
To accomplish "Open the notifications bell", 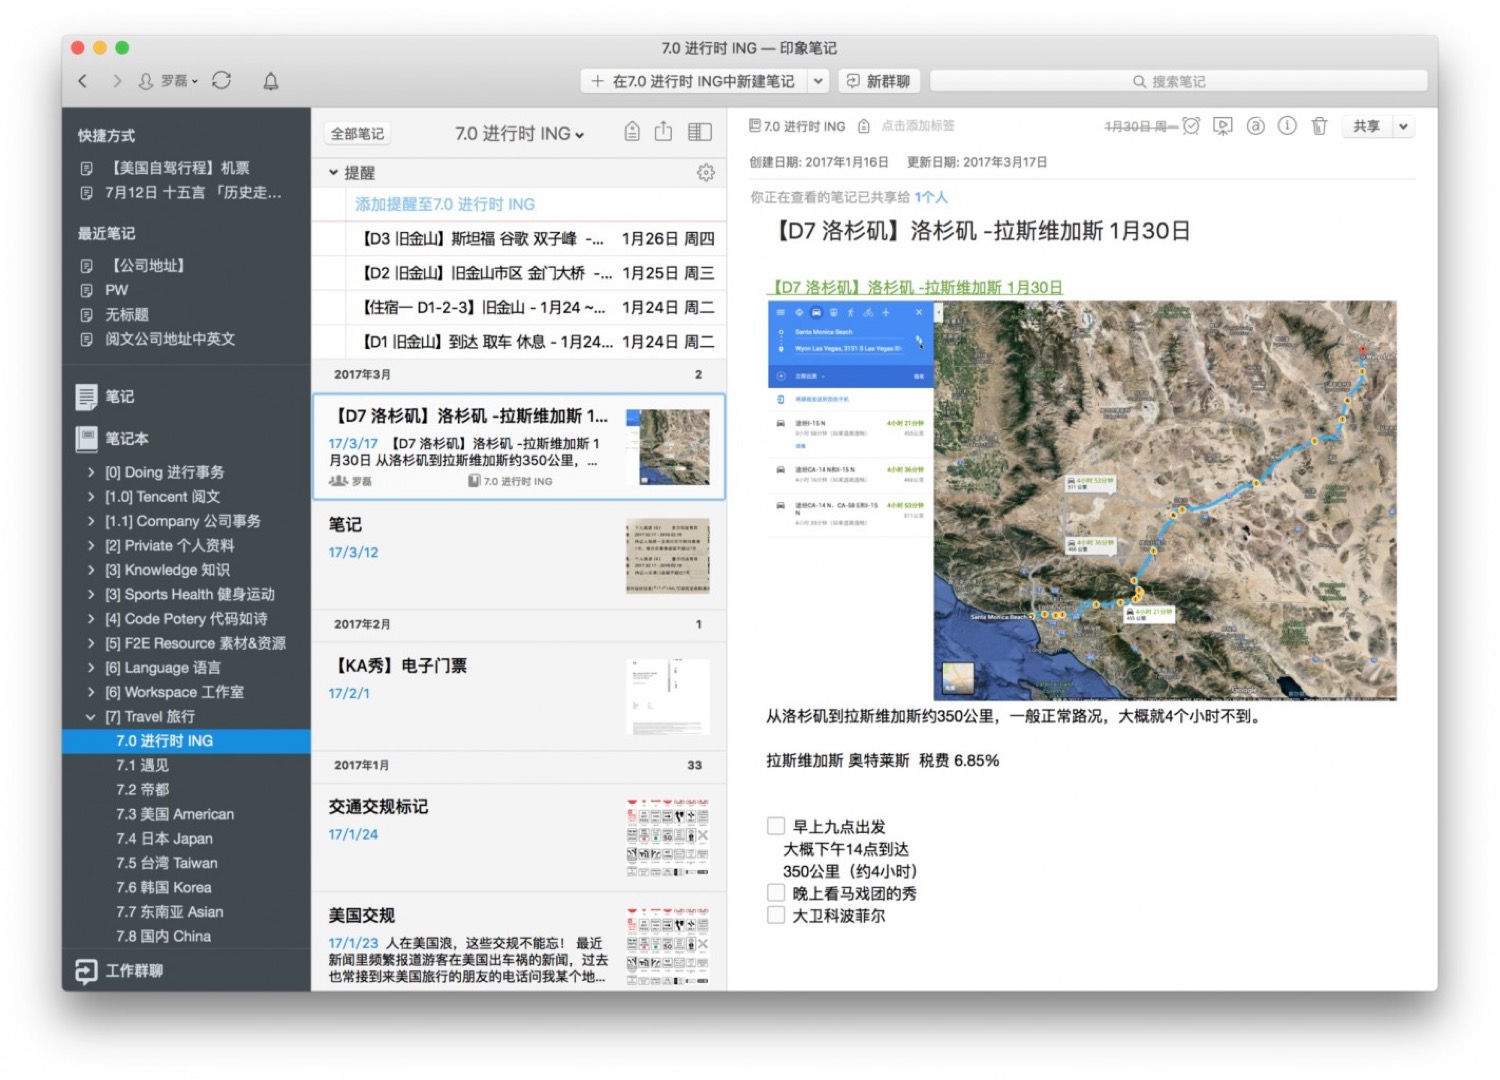I will point(270,81).
